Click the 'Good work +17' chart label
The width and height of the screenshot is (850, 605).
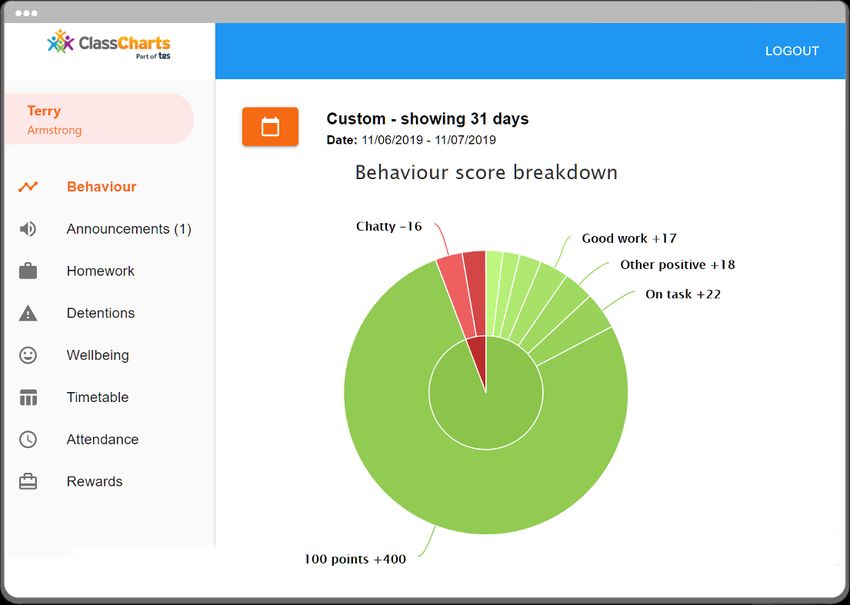[x=629, y=239]
